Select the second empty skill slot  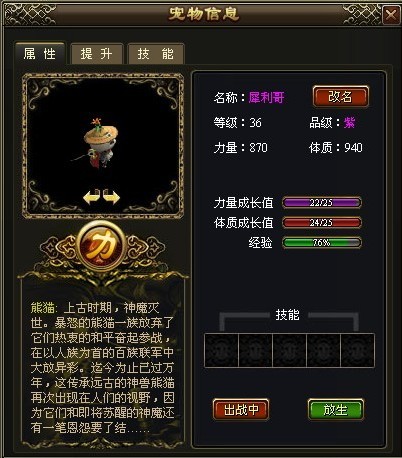pos(255,350)
